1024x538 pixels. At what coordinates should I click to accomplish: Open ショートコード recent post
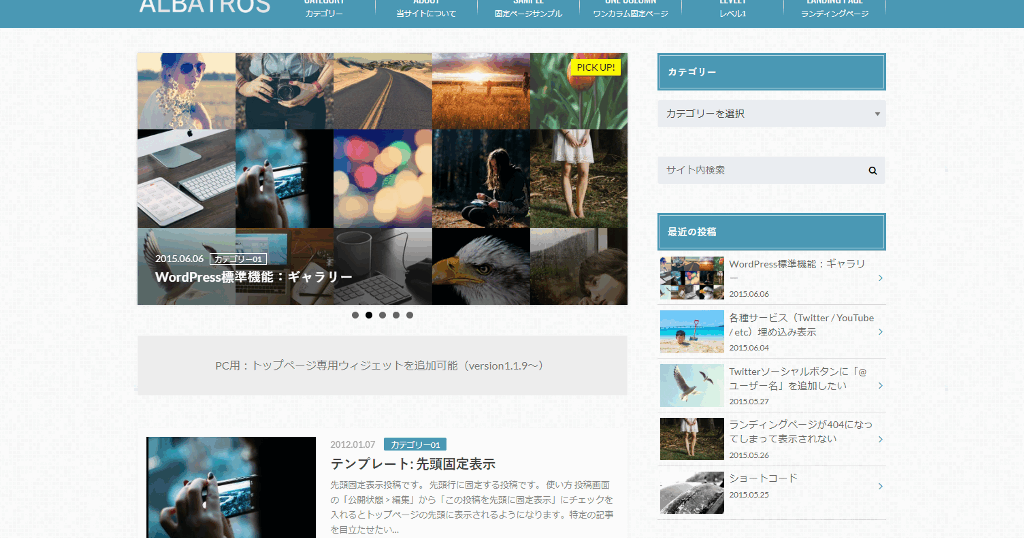pyautogui.click(x=763, y=478)
